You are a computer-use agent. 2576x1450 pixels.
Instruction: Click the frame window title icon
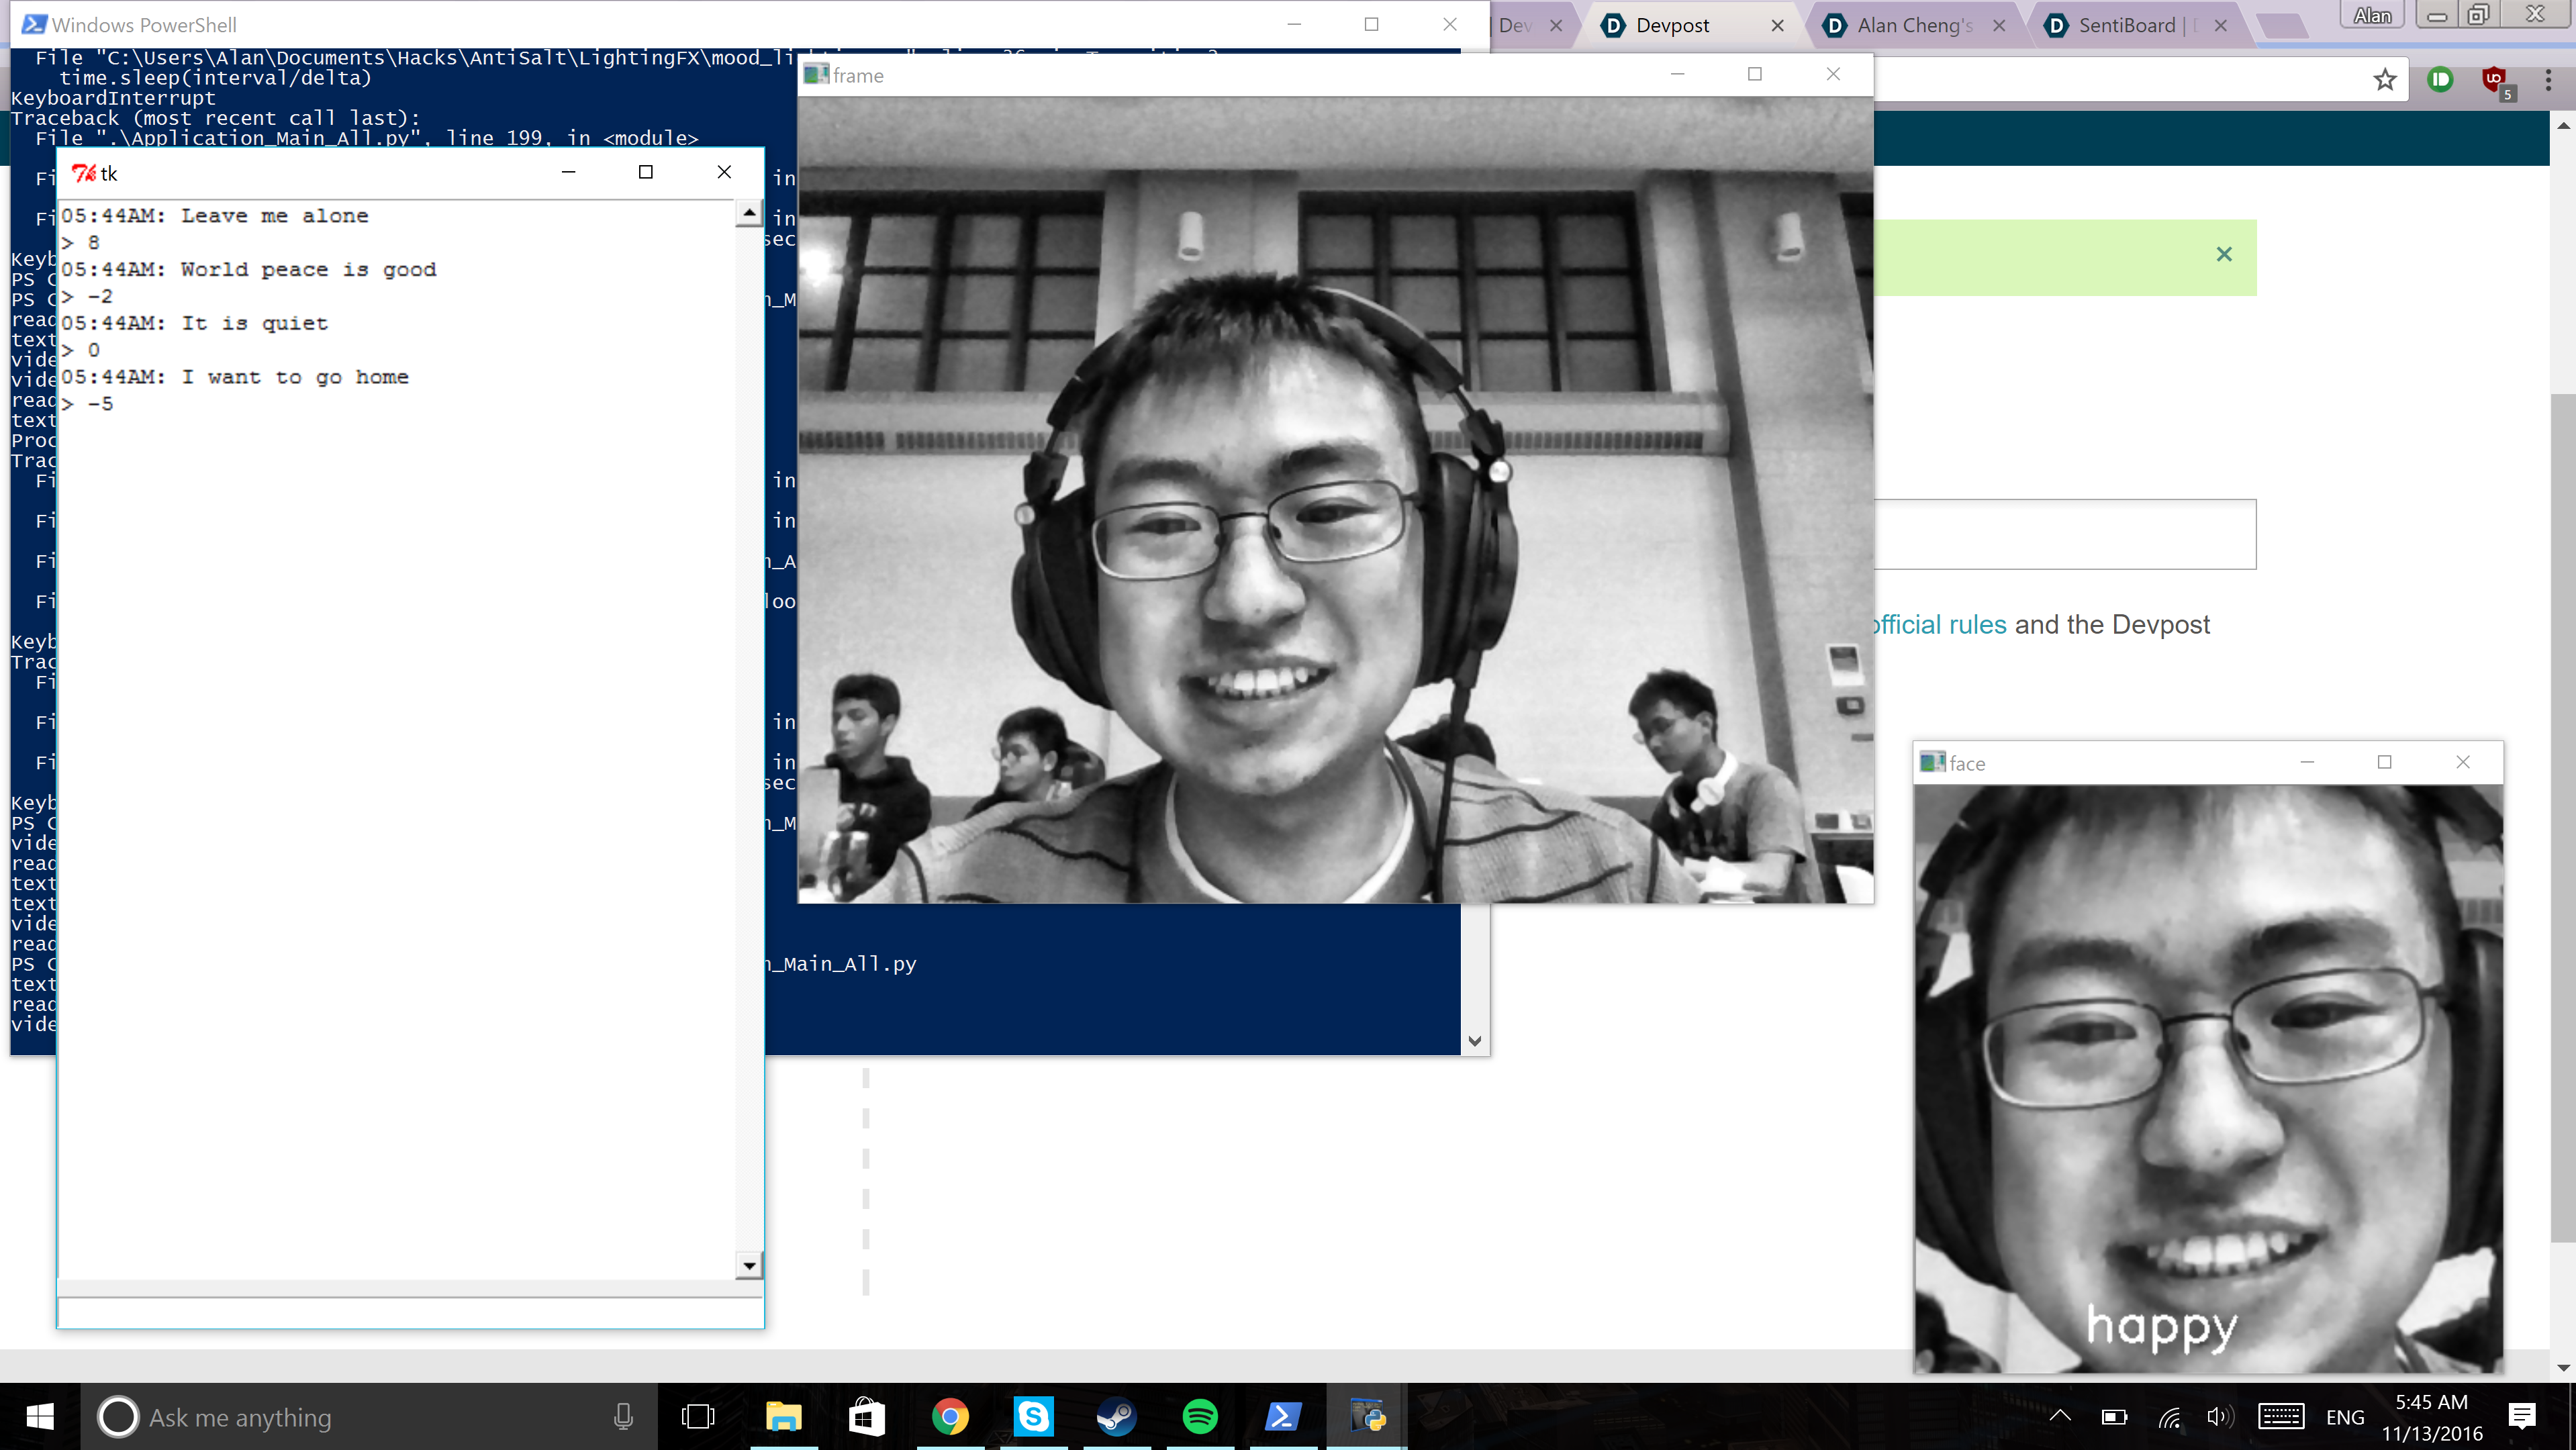(x=816, y=74)
